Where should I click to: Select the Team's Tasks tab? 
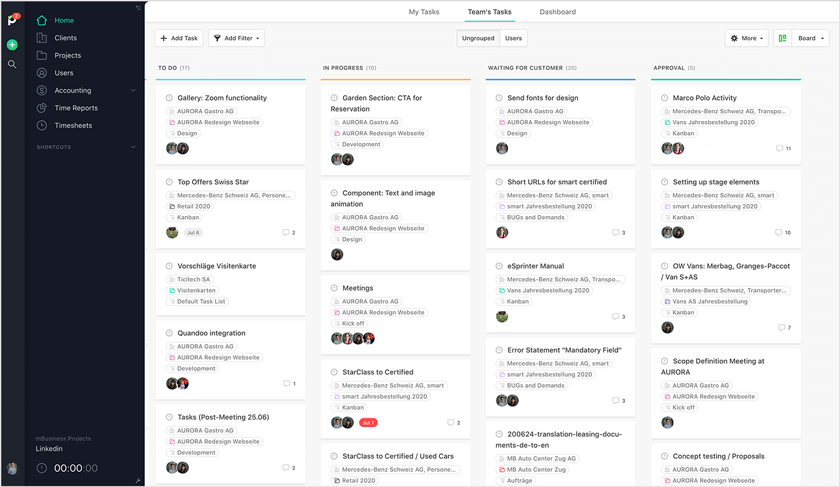[x=490, y=12]
